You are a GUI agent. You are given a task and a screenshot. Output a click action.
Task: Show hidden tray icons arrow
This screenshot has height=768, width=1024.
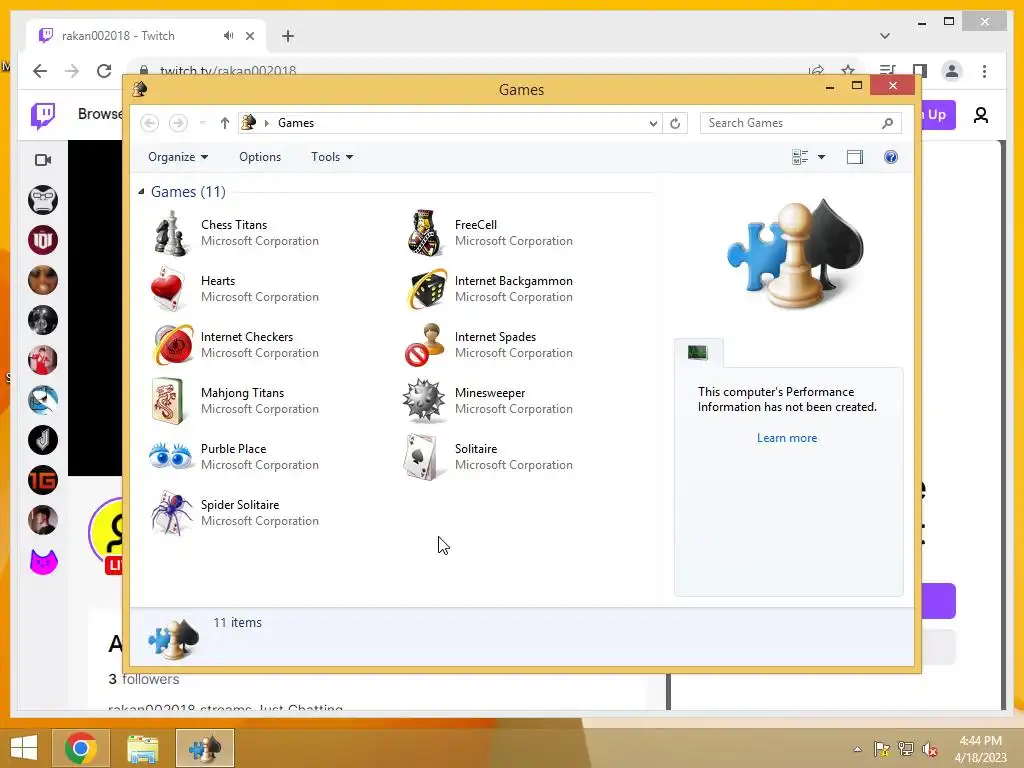click(x=857, y=749)
